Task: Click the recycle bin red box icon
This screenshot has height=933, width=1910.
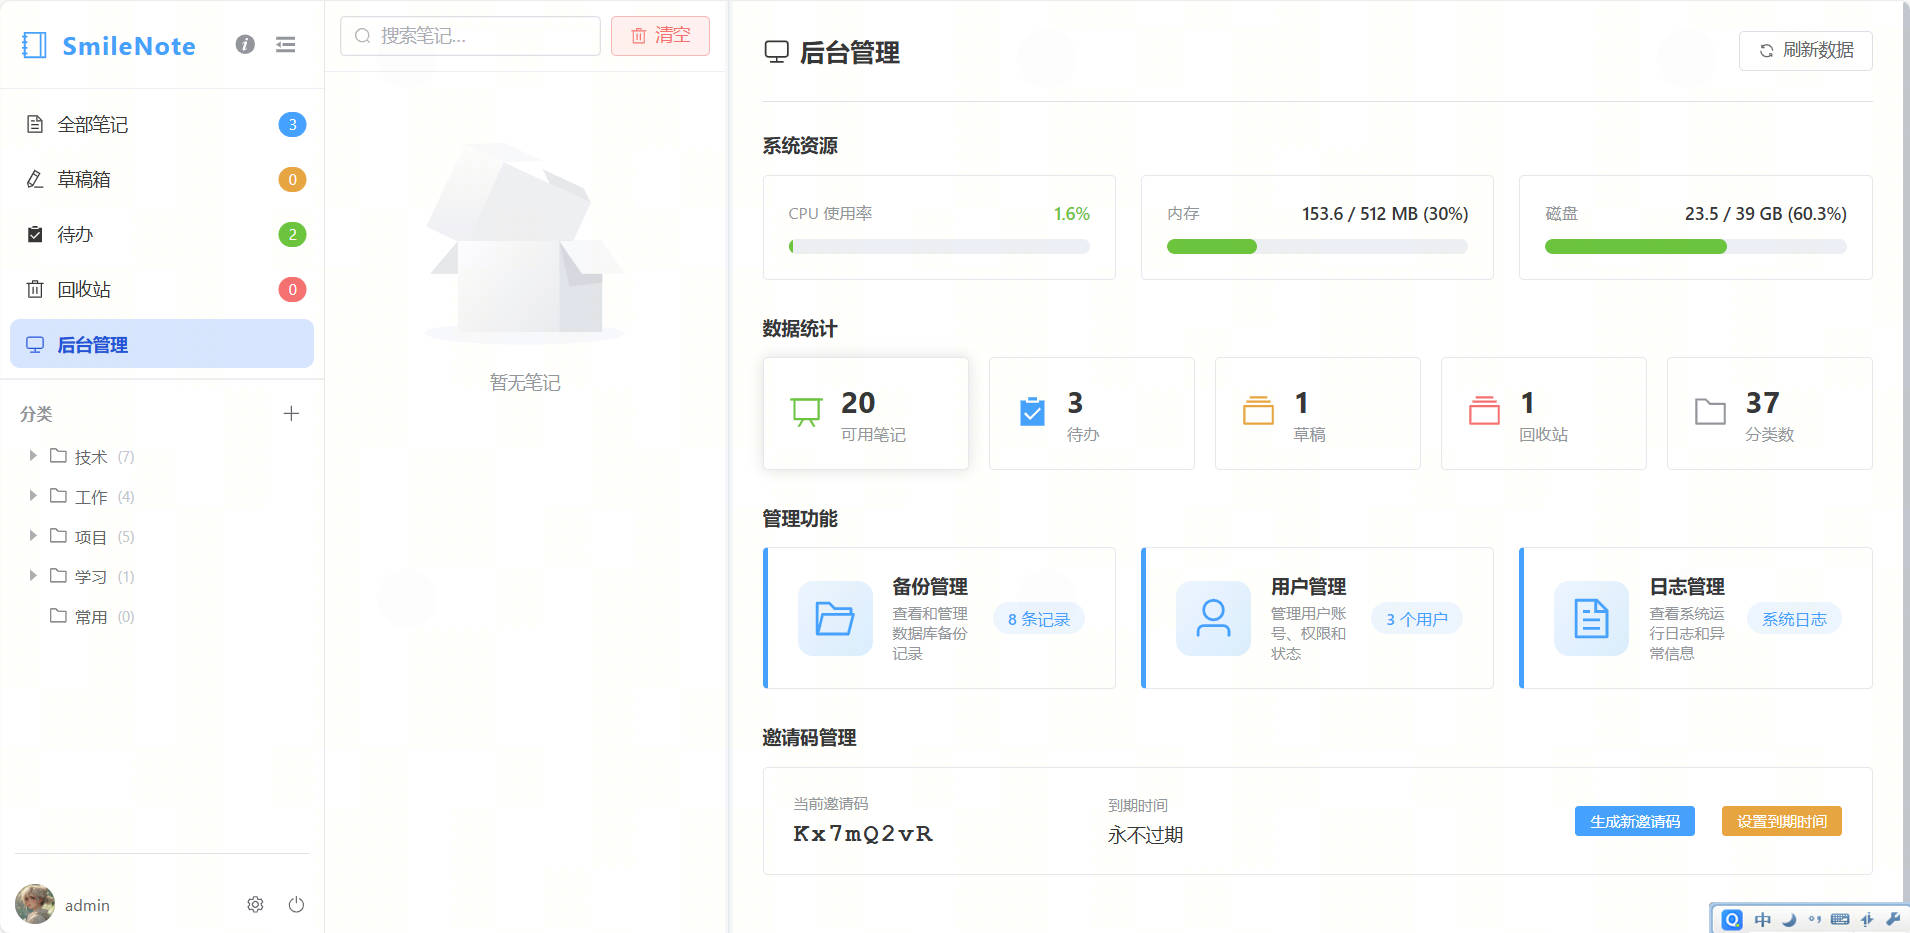Action: pos(1484,411)
